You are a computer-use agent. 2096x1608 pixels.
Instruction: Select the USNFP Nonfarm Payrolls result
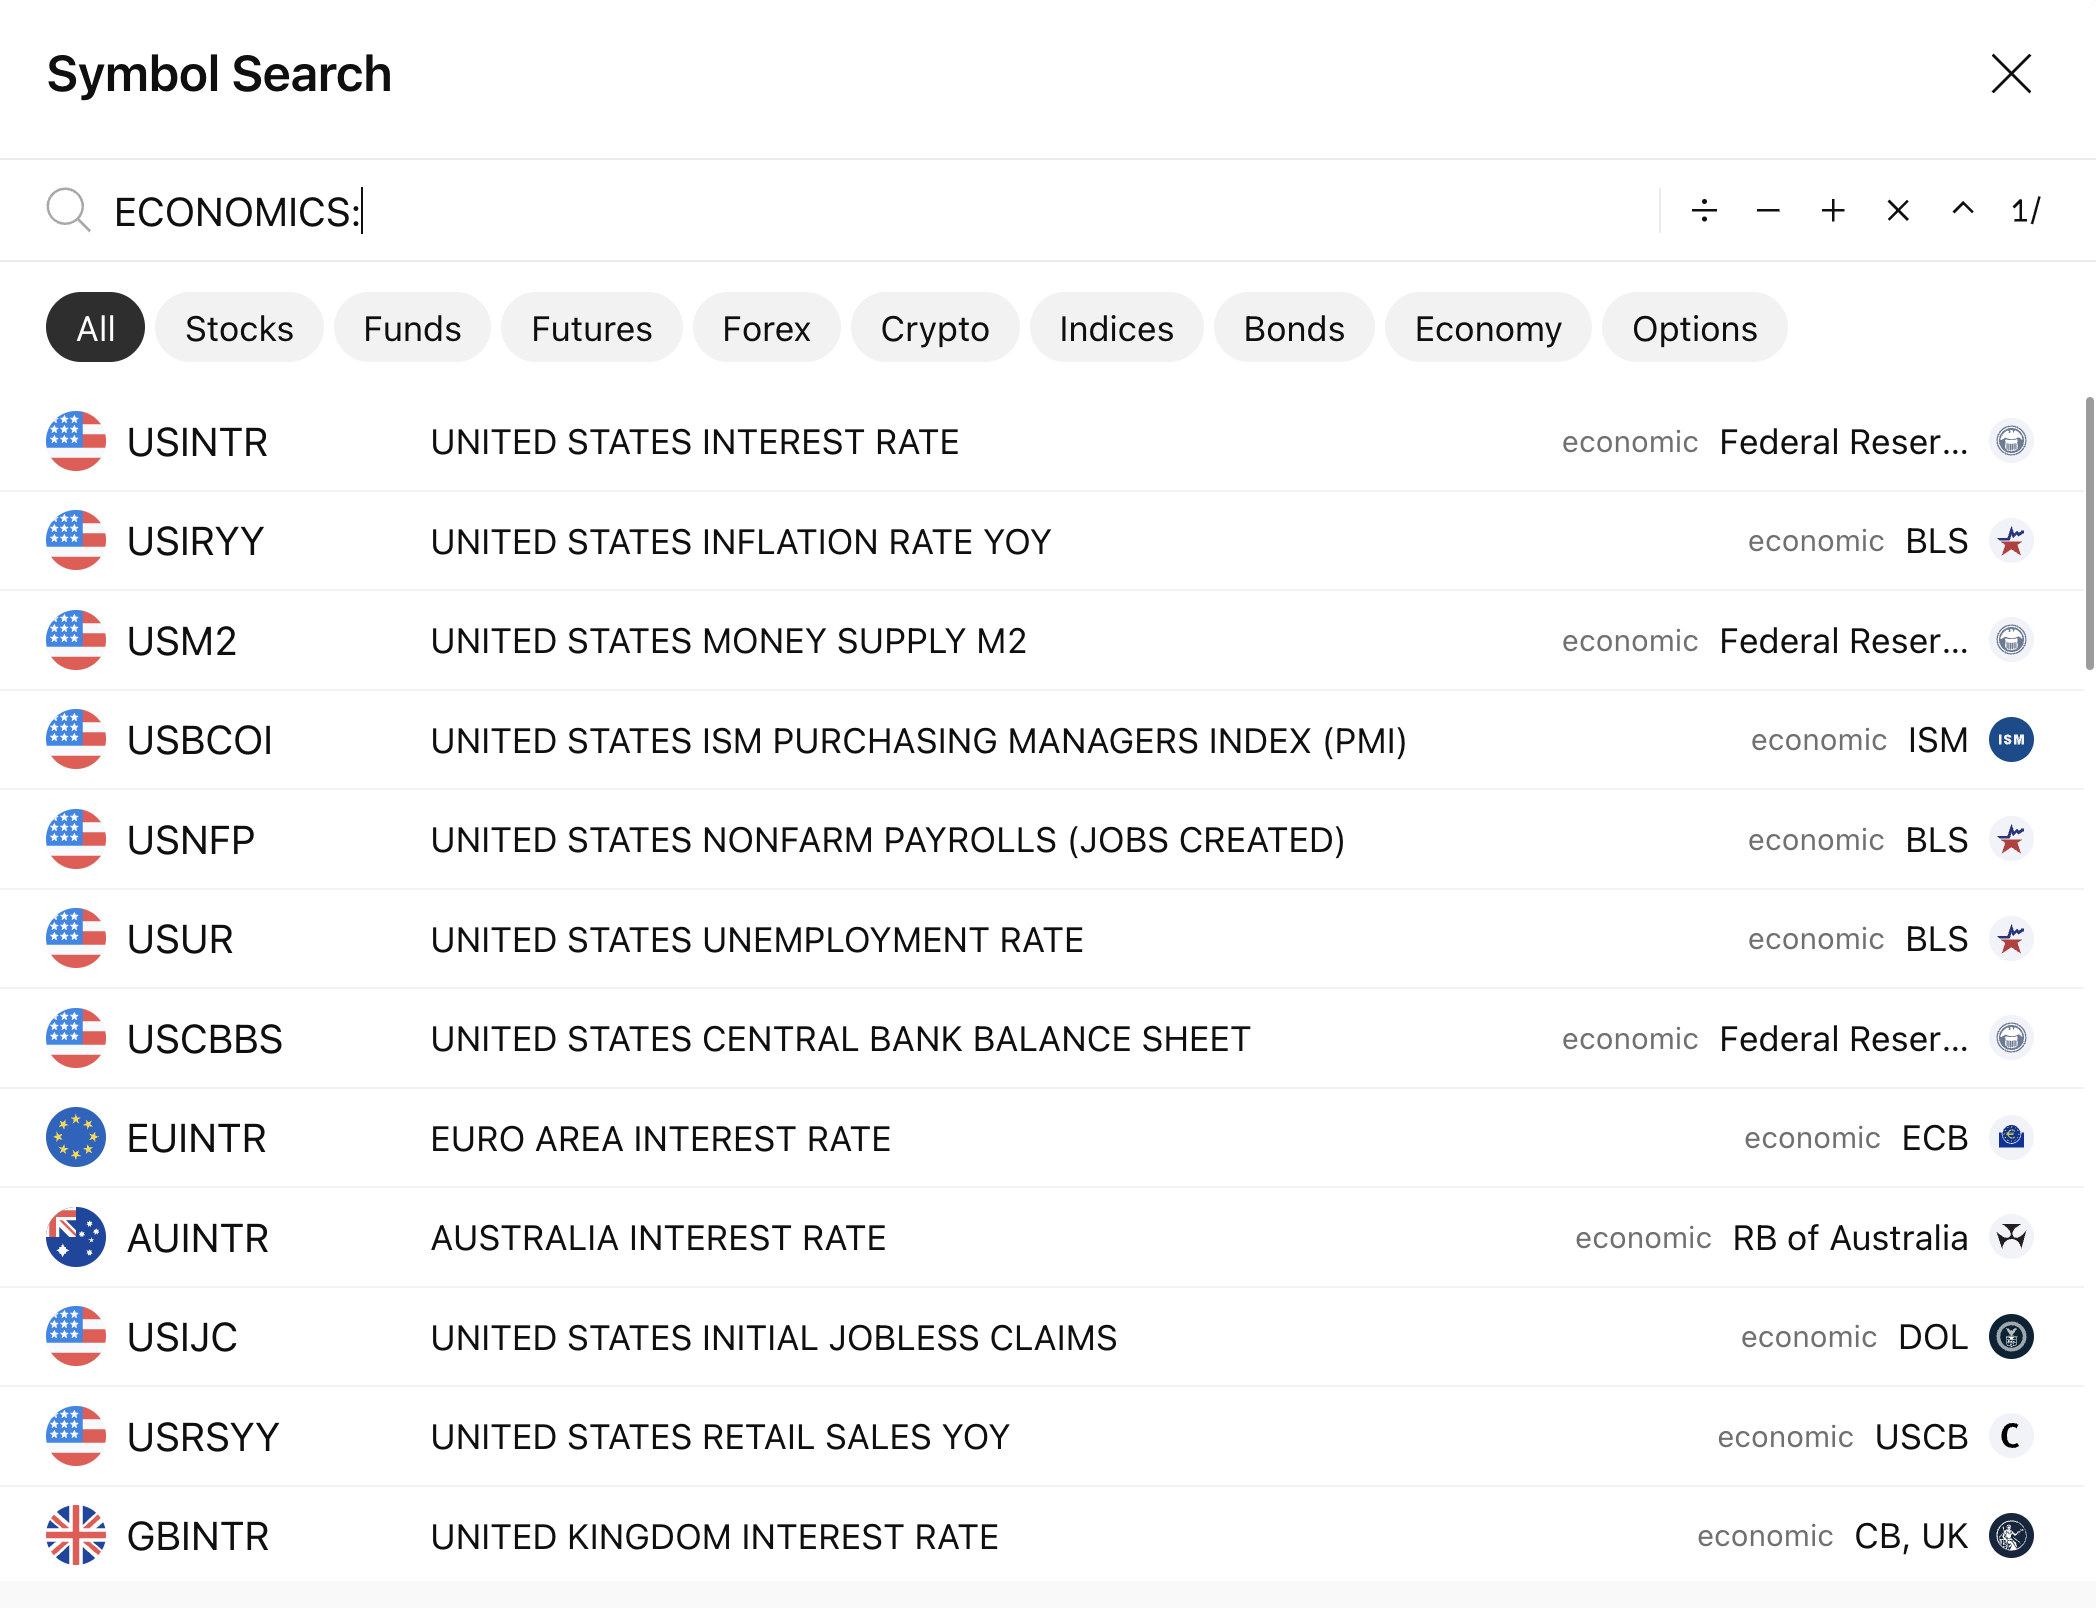pyautogui.click(x=886, y=840)
